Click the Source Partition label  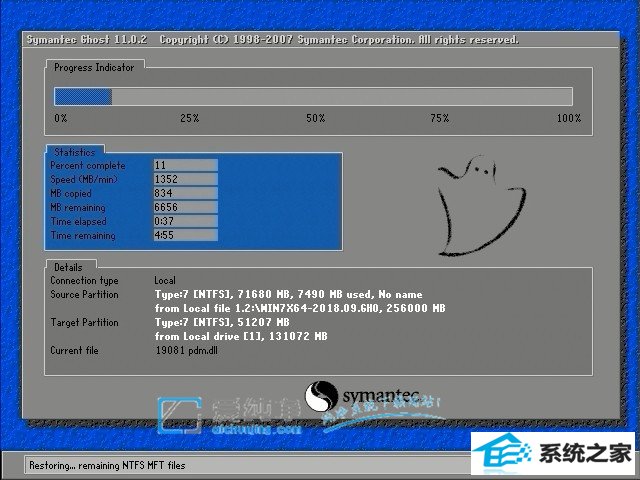point(84,294)
